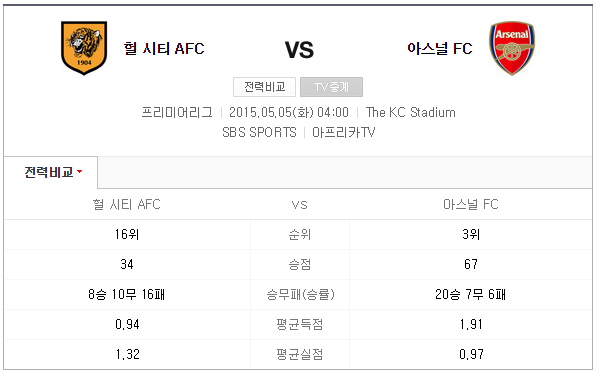Click the Arsenal cannon crest logo
598x374 pixels.
tap(512, 48)
